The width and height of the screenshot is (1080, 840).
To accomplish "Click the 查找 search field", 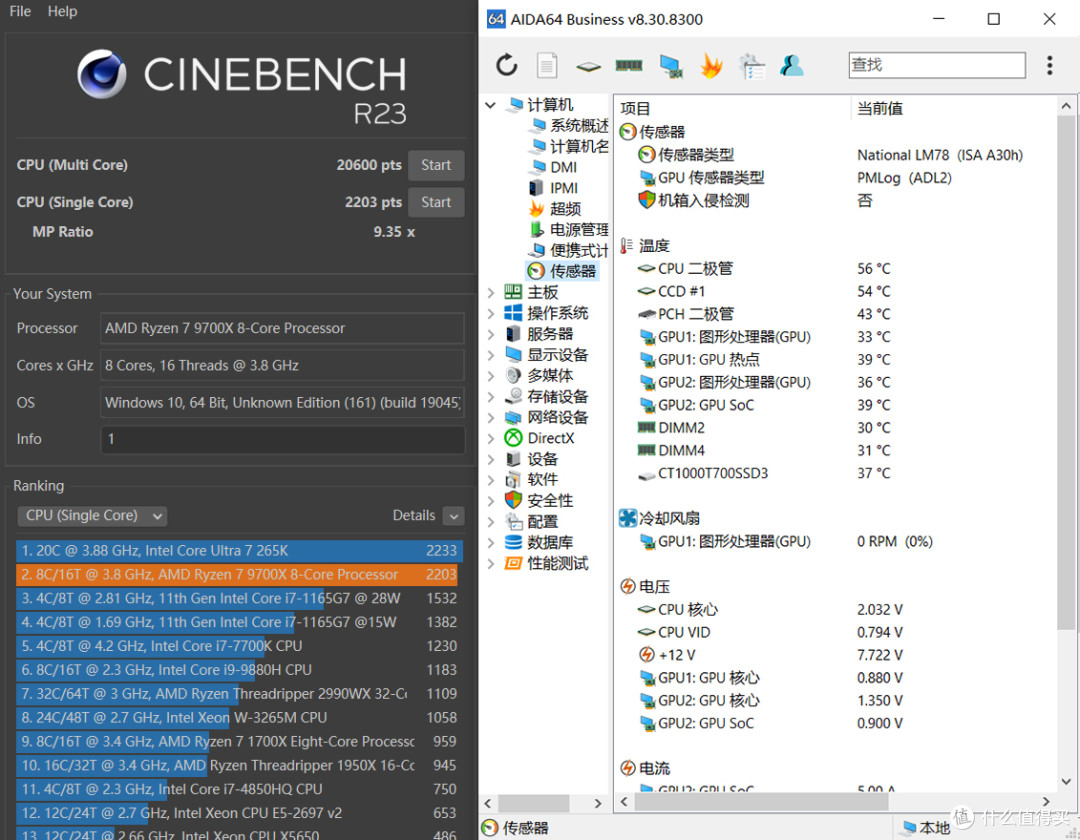I will (937, 65).
